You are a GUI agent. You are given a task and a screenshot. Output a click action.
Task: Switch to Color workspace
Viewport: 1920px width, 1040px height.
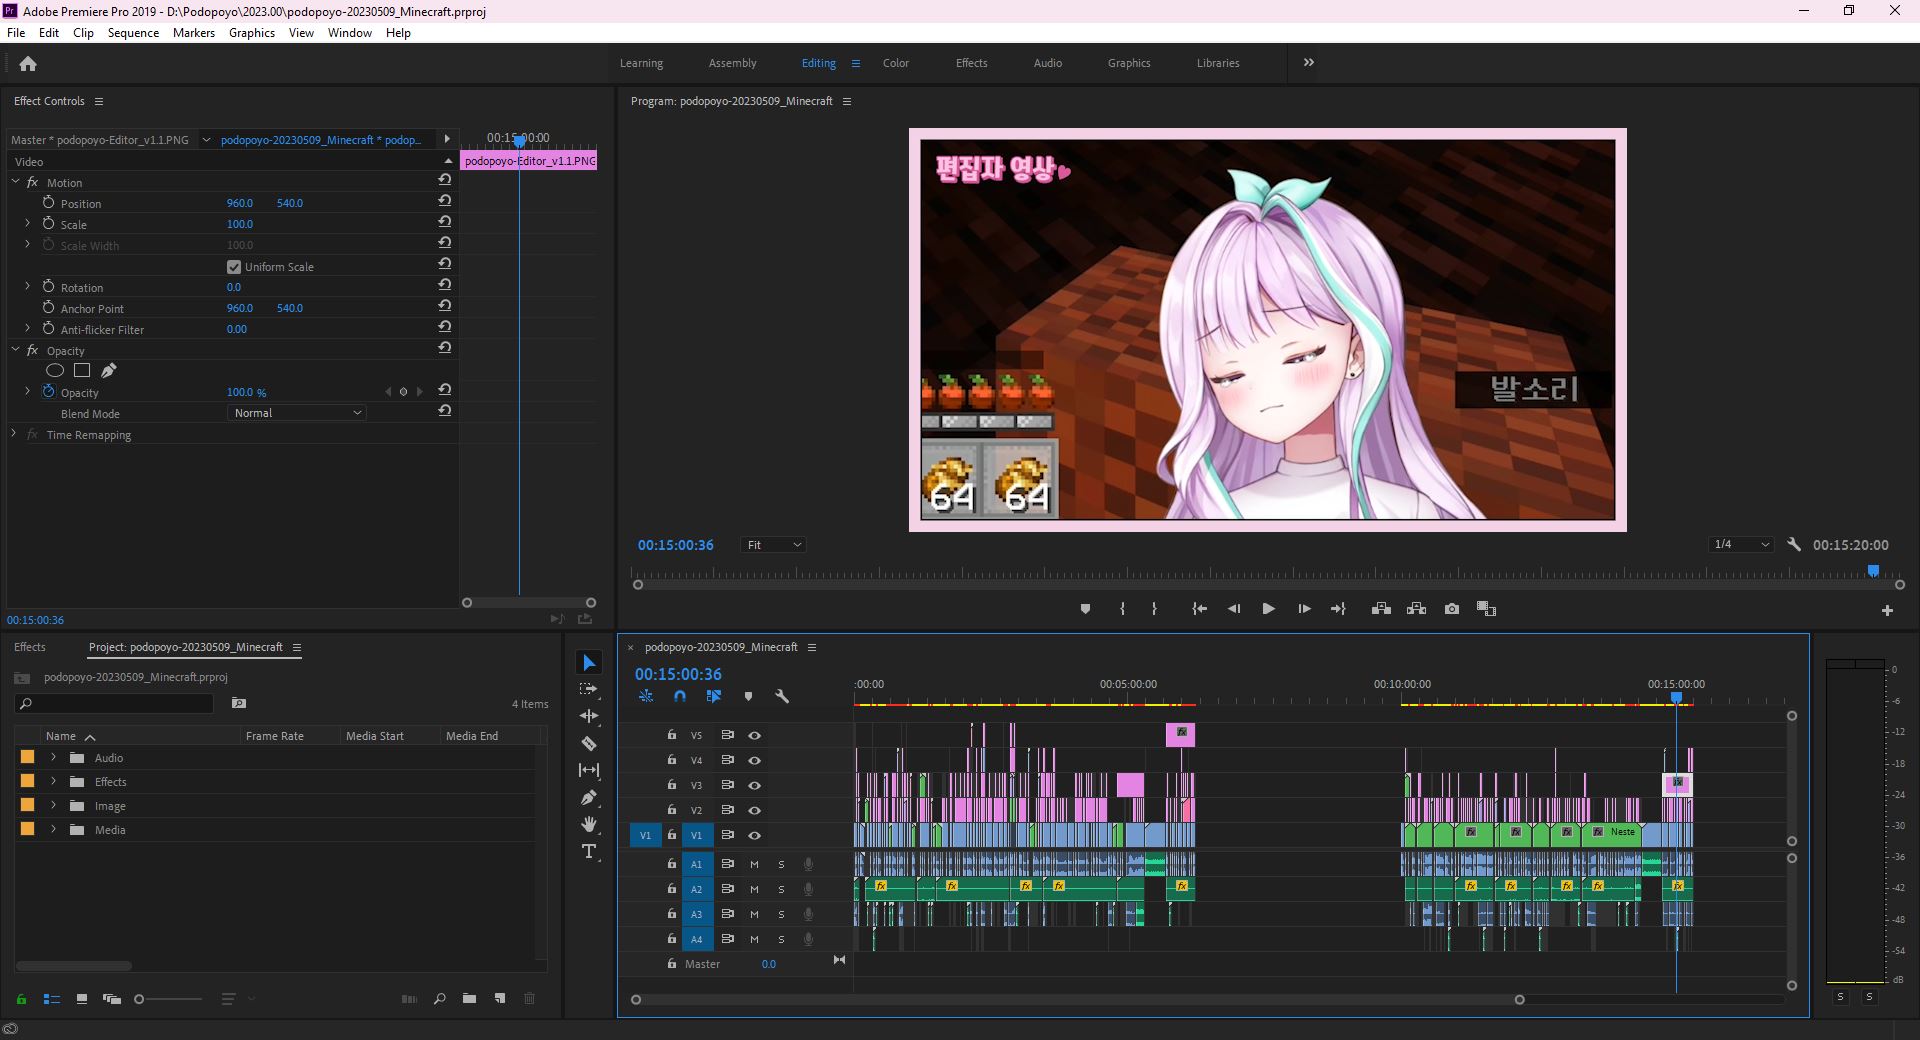[895, 63]
